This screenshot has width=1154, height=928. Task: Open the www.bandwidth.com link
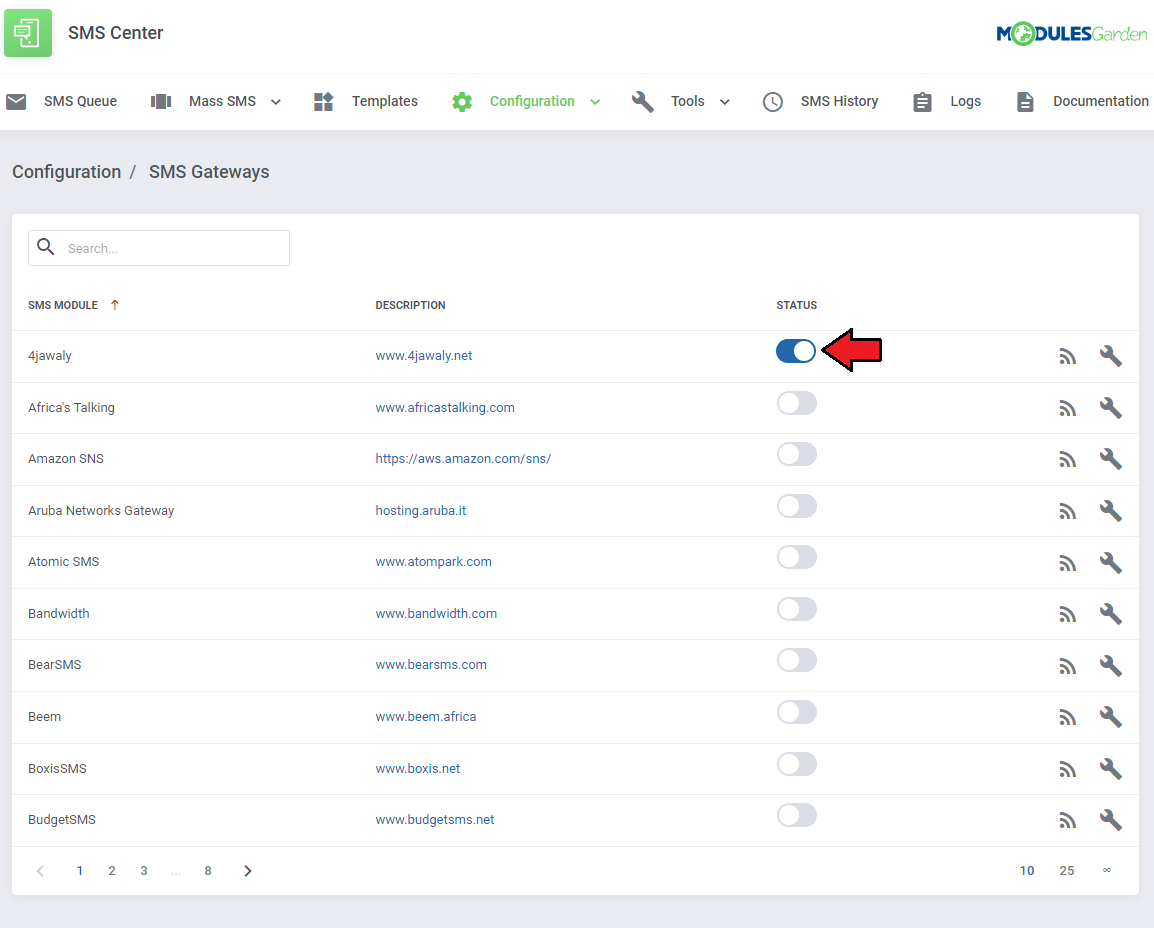click(436, 614)
